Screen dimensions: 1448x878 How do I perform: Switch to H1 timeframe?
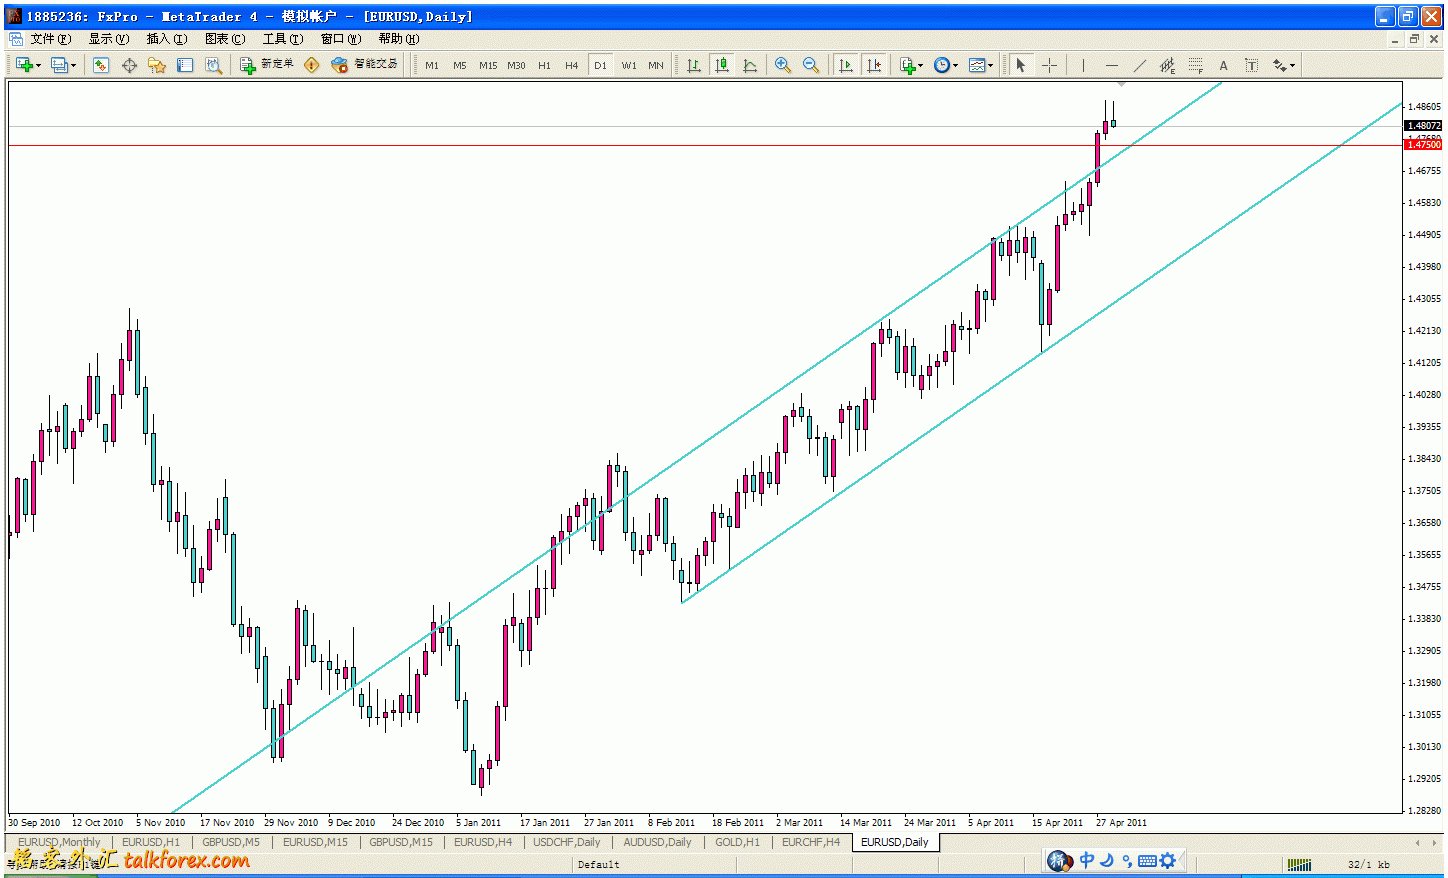coord(544,65)
